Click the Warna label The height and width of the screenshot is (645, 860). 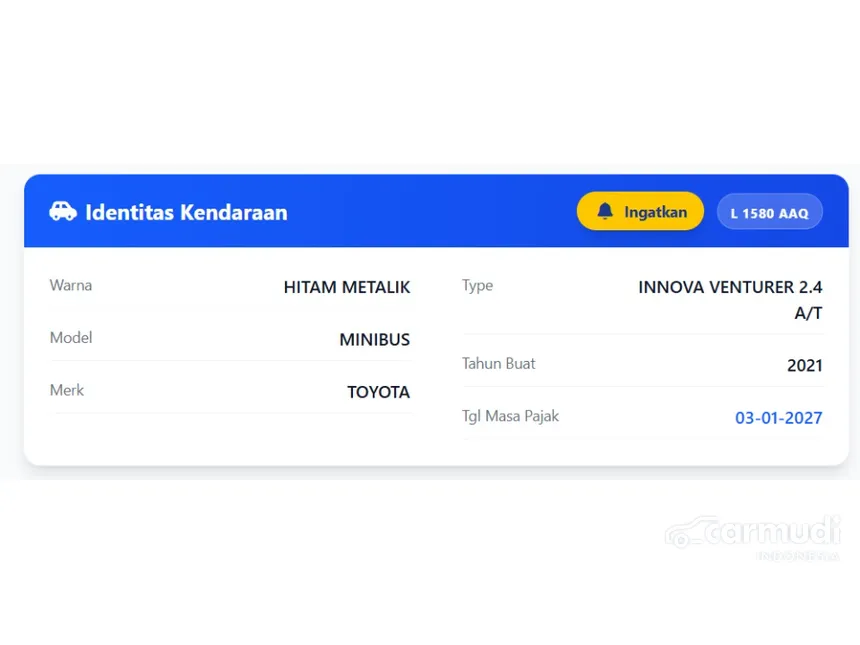[x=71, y=285]
